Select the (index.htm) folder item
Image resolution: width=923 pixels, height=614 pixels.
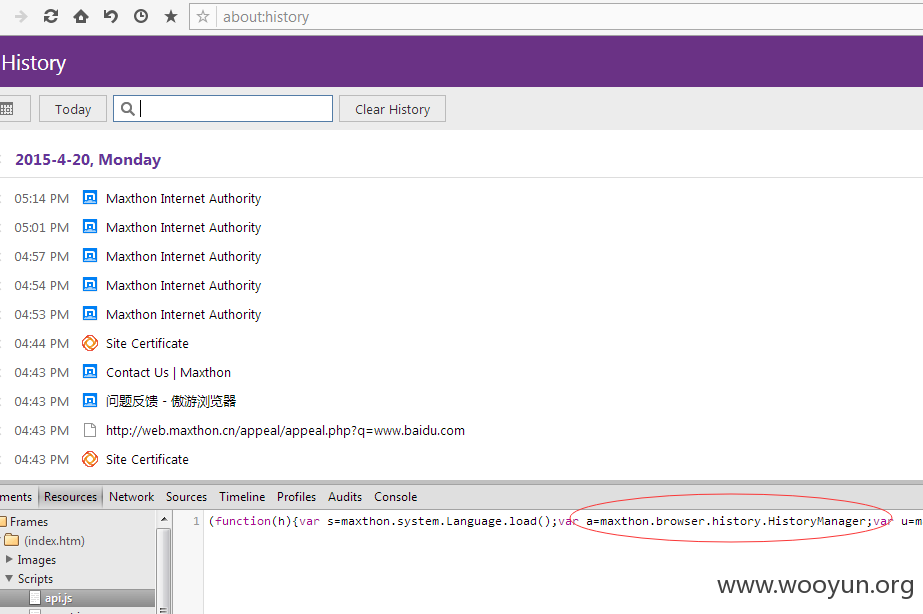(54, 541)
